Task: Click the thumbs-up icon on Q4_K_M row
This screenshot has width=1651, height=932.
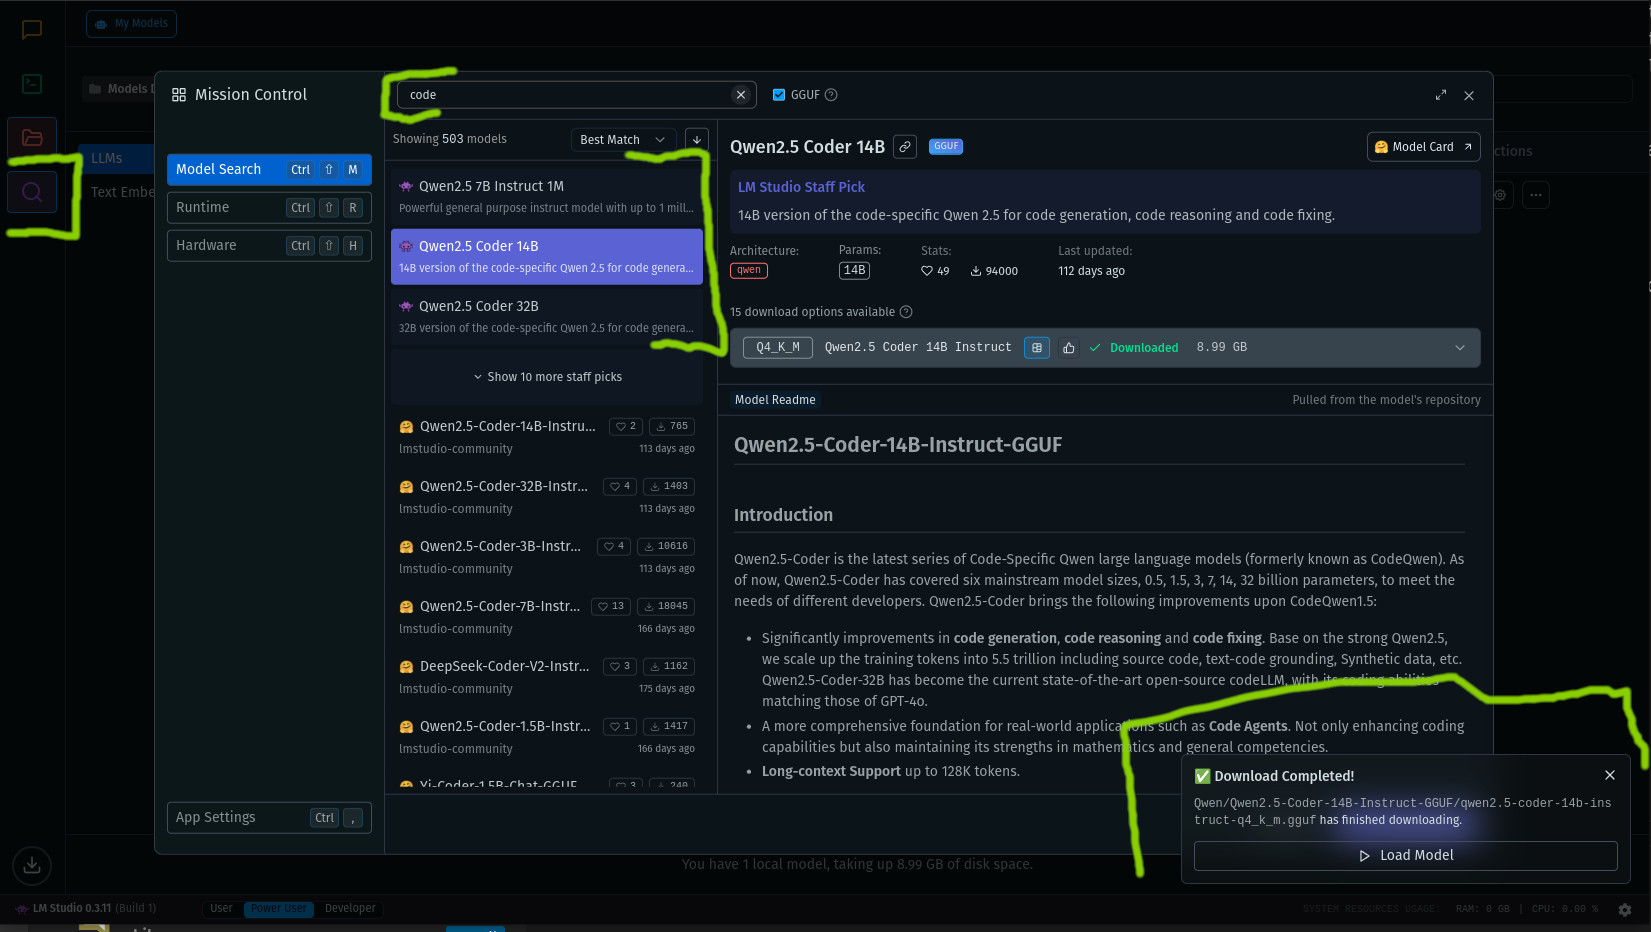Action: coord(1069,348)
